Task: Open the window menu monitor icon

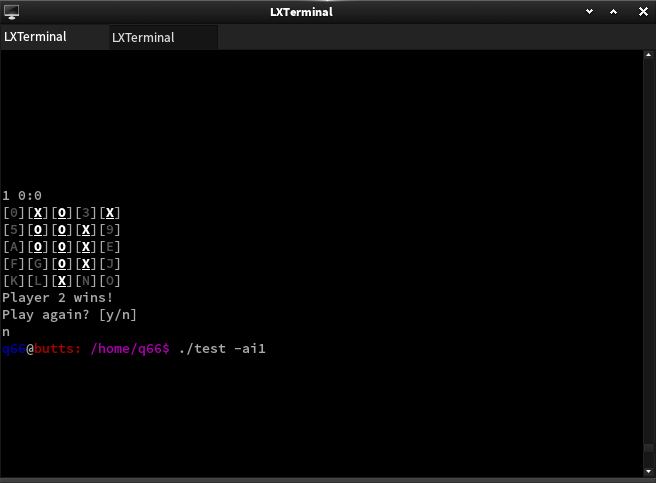Action: pos(11,12)
